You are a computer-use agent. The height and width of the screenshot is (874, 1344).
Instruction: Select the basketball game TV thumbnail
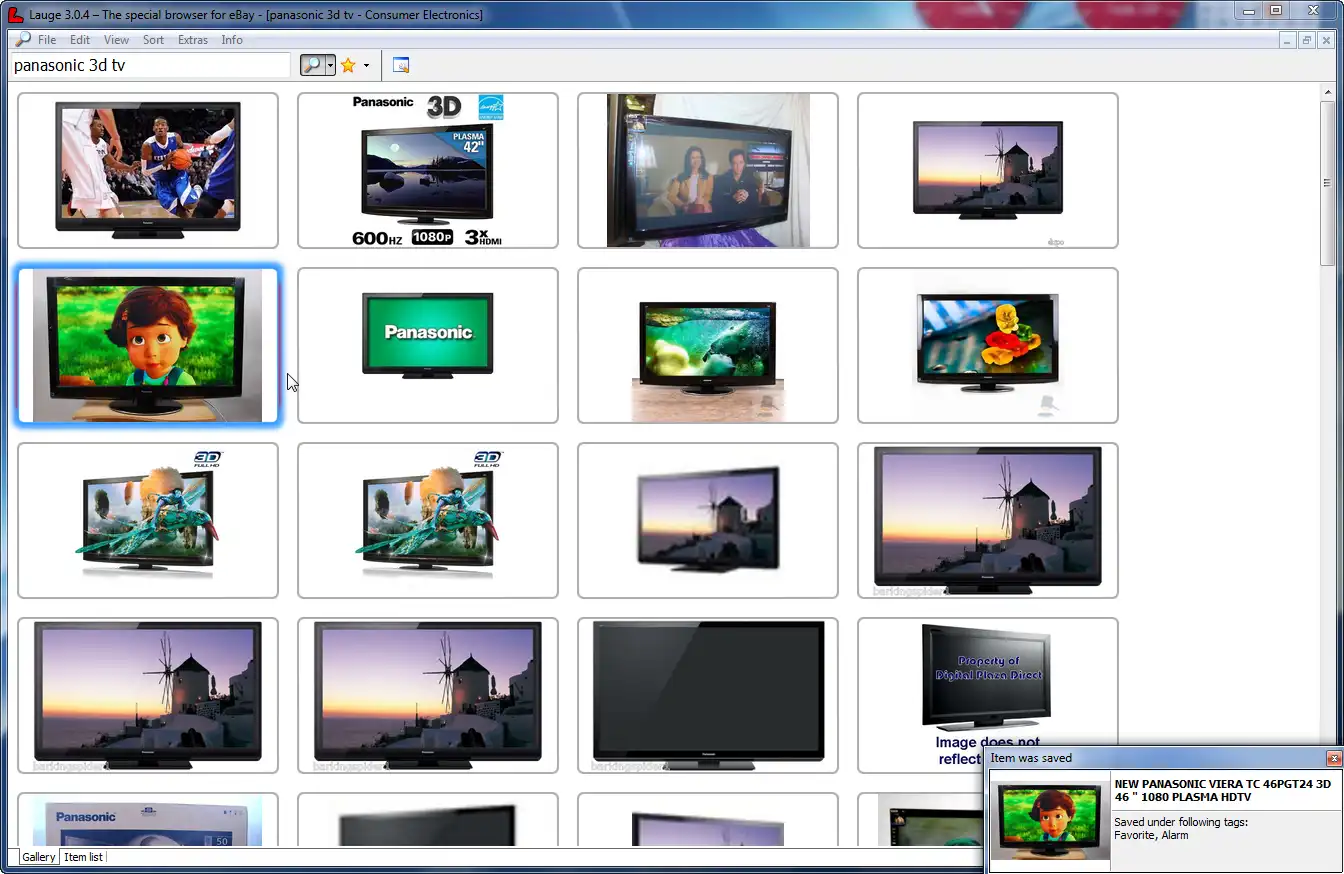coord(148,170)
